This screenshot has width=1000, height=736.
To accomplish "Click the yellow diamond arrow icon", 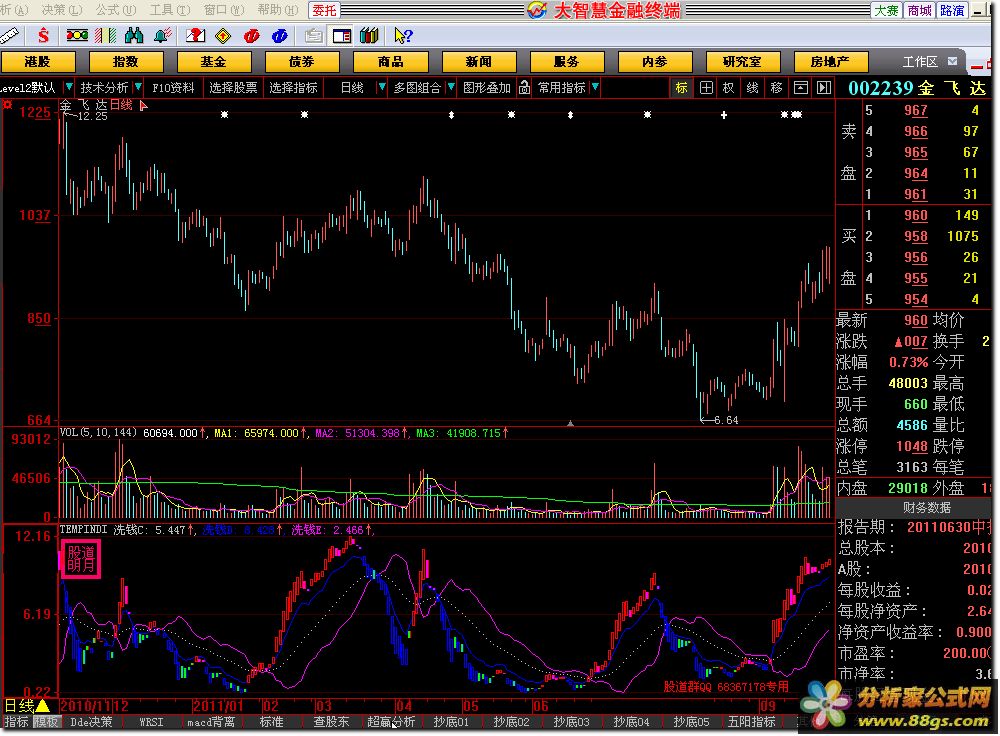I will (x=223, y=36).
